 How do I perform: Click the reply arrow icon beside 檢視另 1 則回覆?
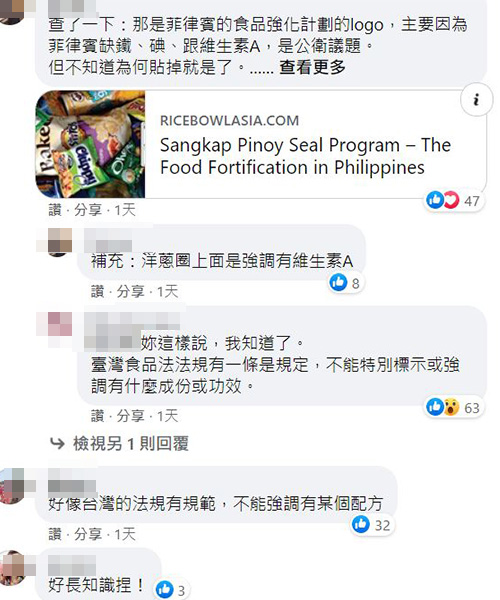pos(57,444)
